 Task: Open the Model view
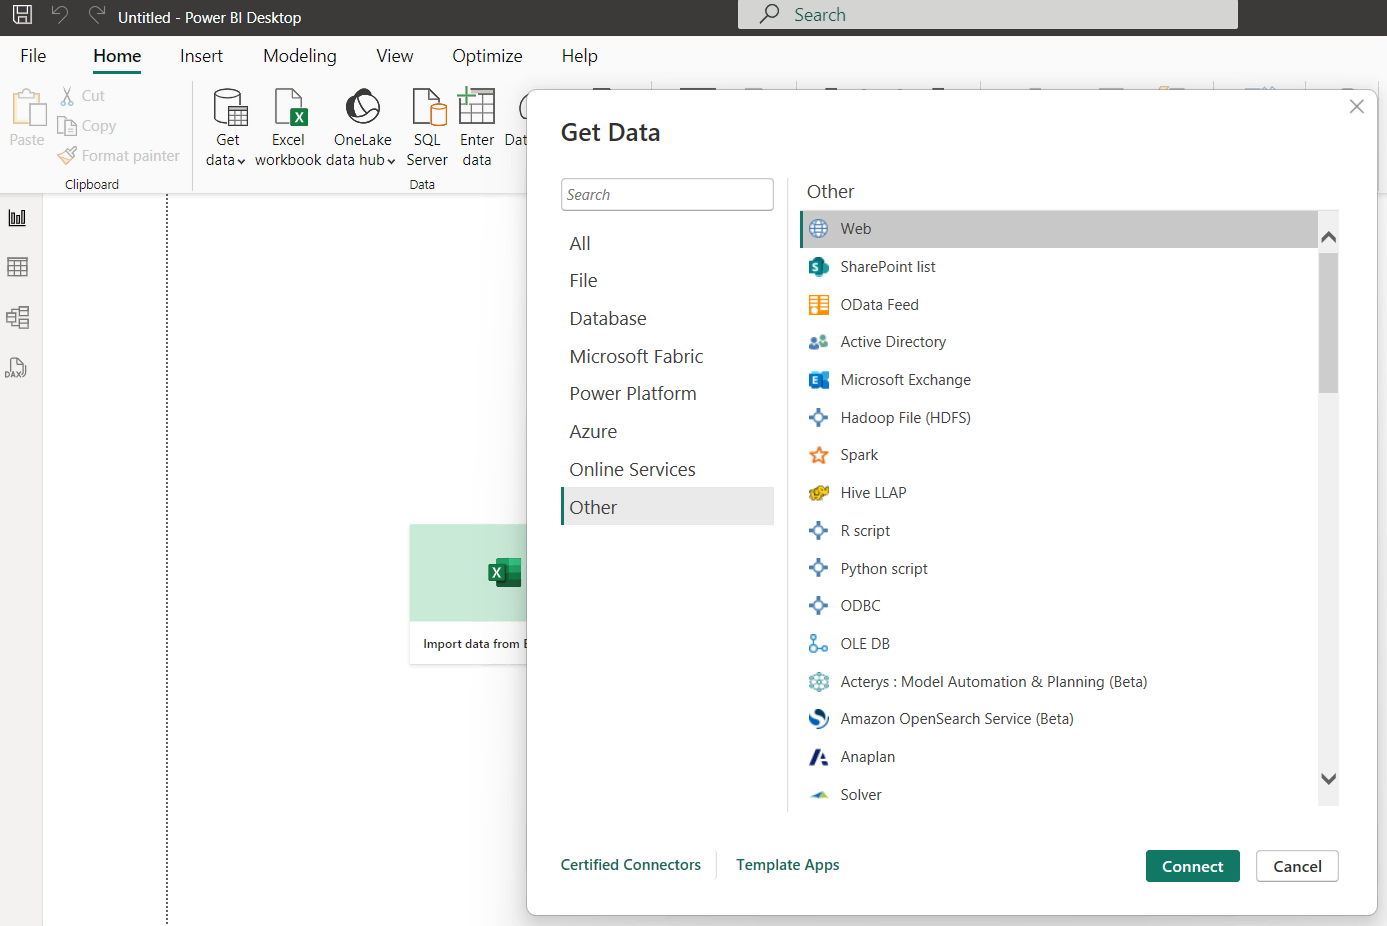coord(17,317)
